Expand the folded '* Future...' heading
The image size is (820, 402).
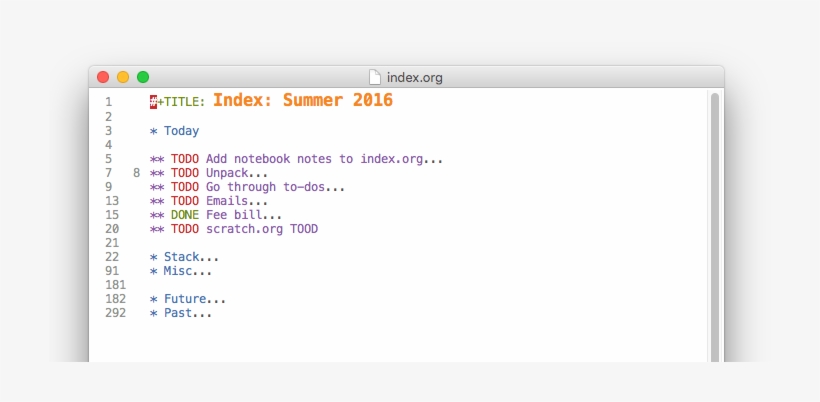coord(187,300)
